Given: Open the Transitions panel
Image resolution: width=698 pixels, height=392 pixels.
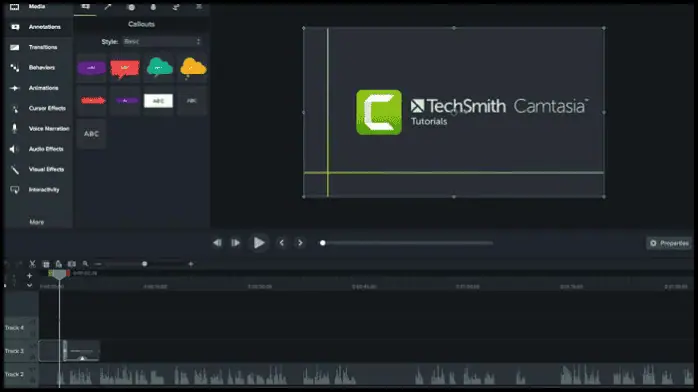Looking at the screenshot, I should [37, 47].
